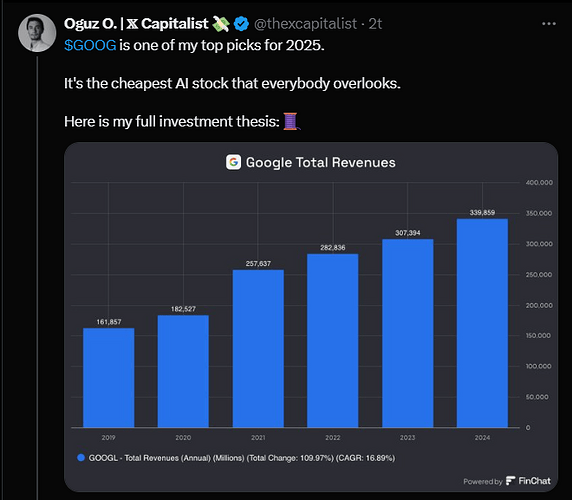Click the Google G logo icon
The image size is (572, 500).
click(x=233, y=162)
